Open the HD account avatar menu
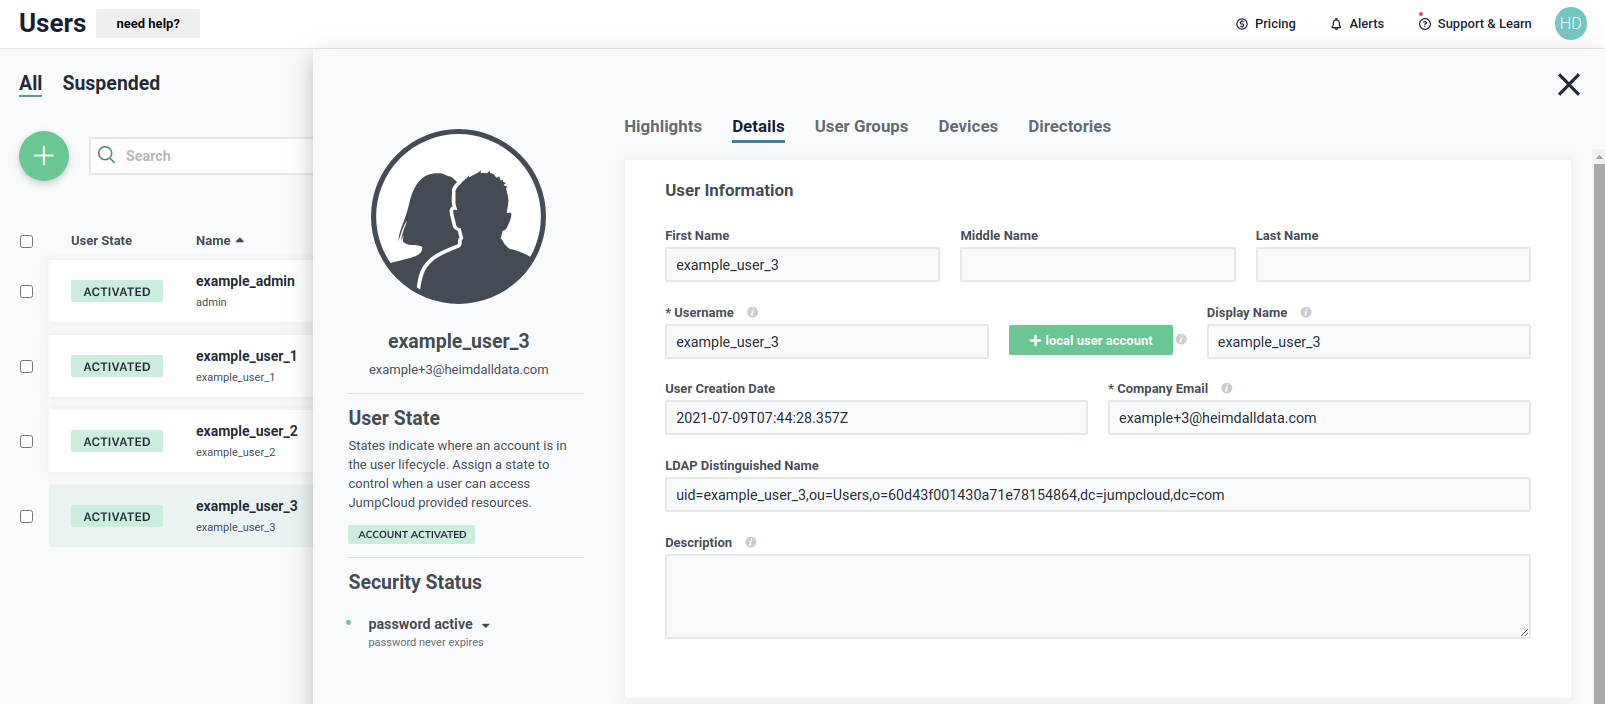The image size is (1605, 704). pos(1570,24)
